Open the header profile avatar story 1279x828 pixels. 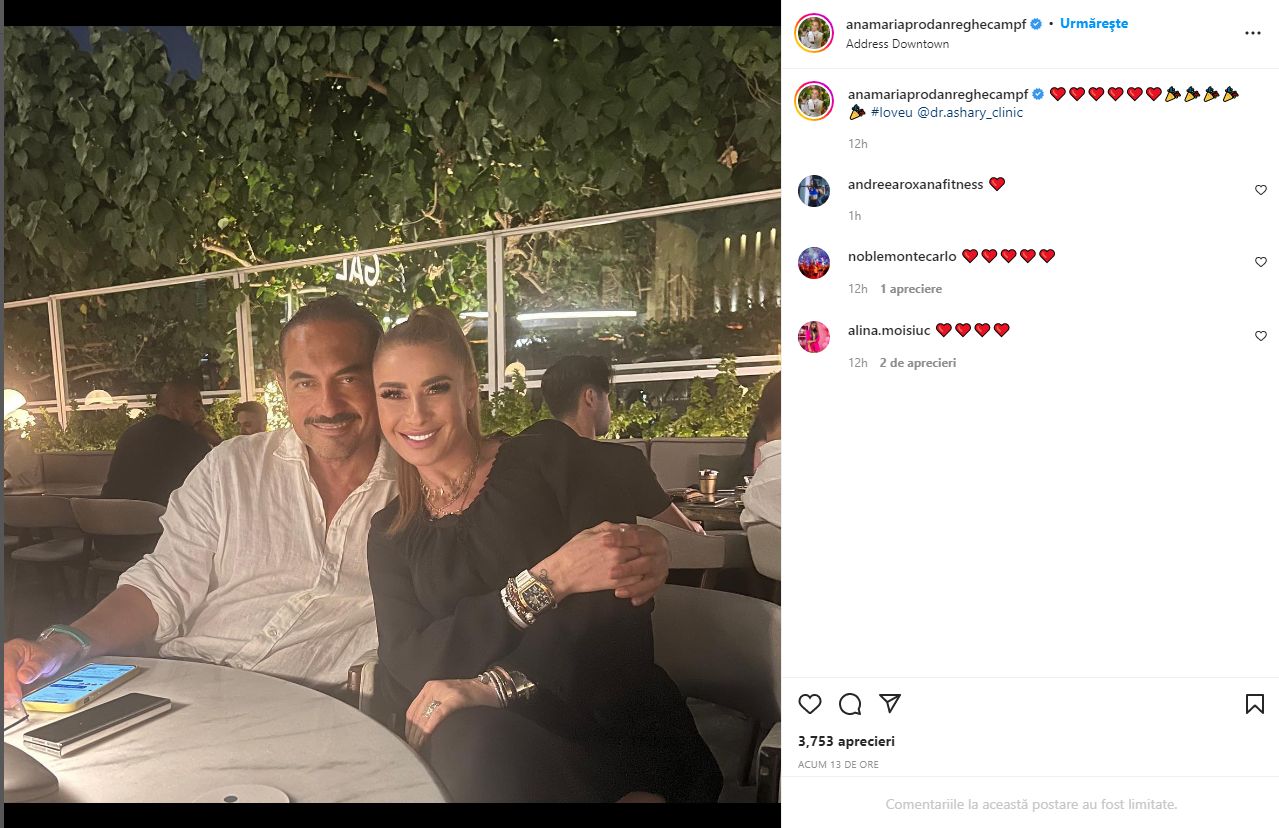click(x=814, y=33)
